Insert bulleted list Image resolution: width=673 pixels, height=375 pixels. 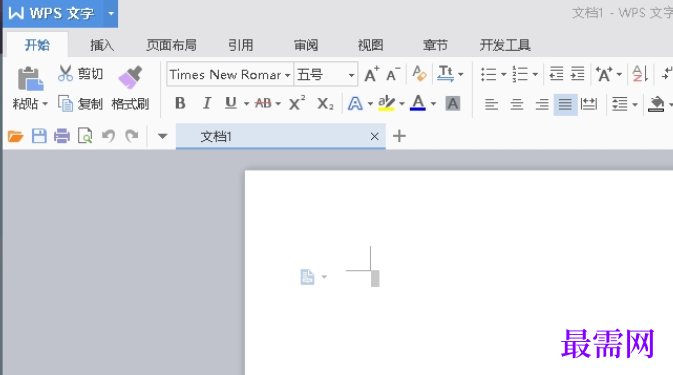tap(488, 74)
